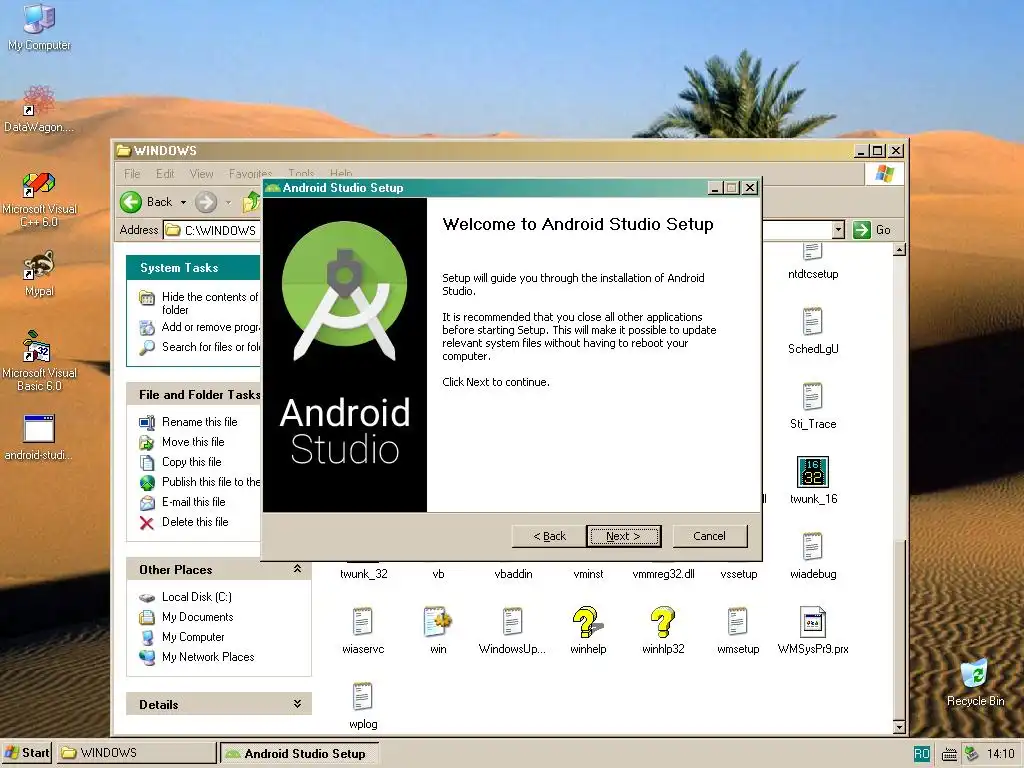Click the keyboard icon in system tray

click(950, 754)
